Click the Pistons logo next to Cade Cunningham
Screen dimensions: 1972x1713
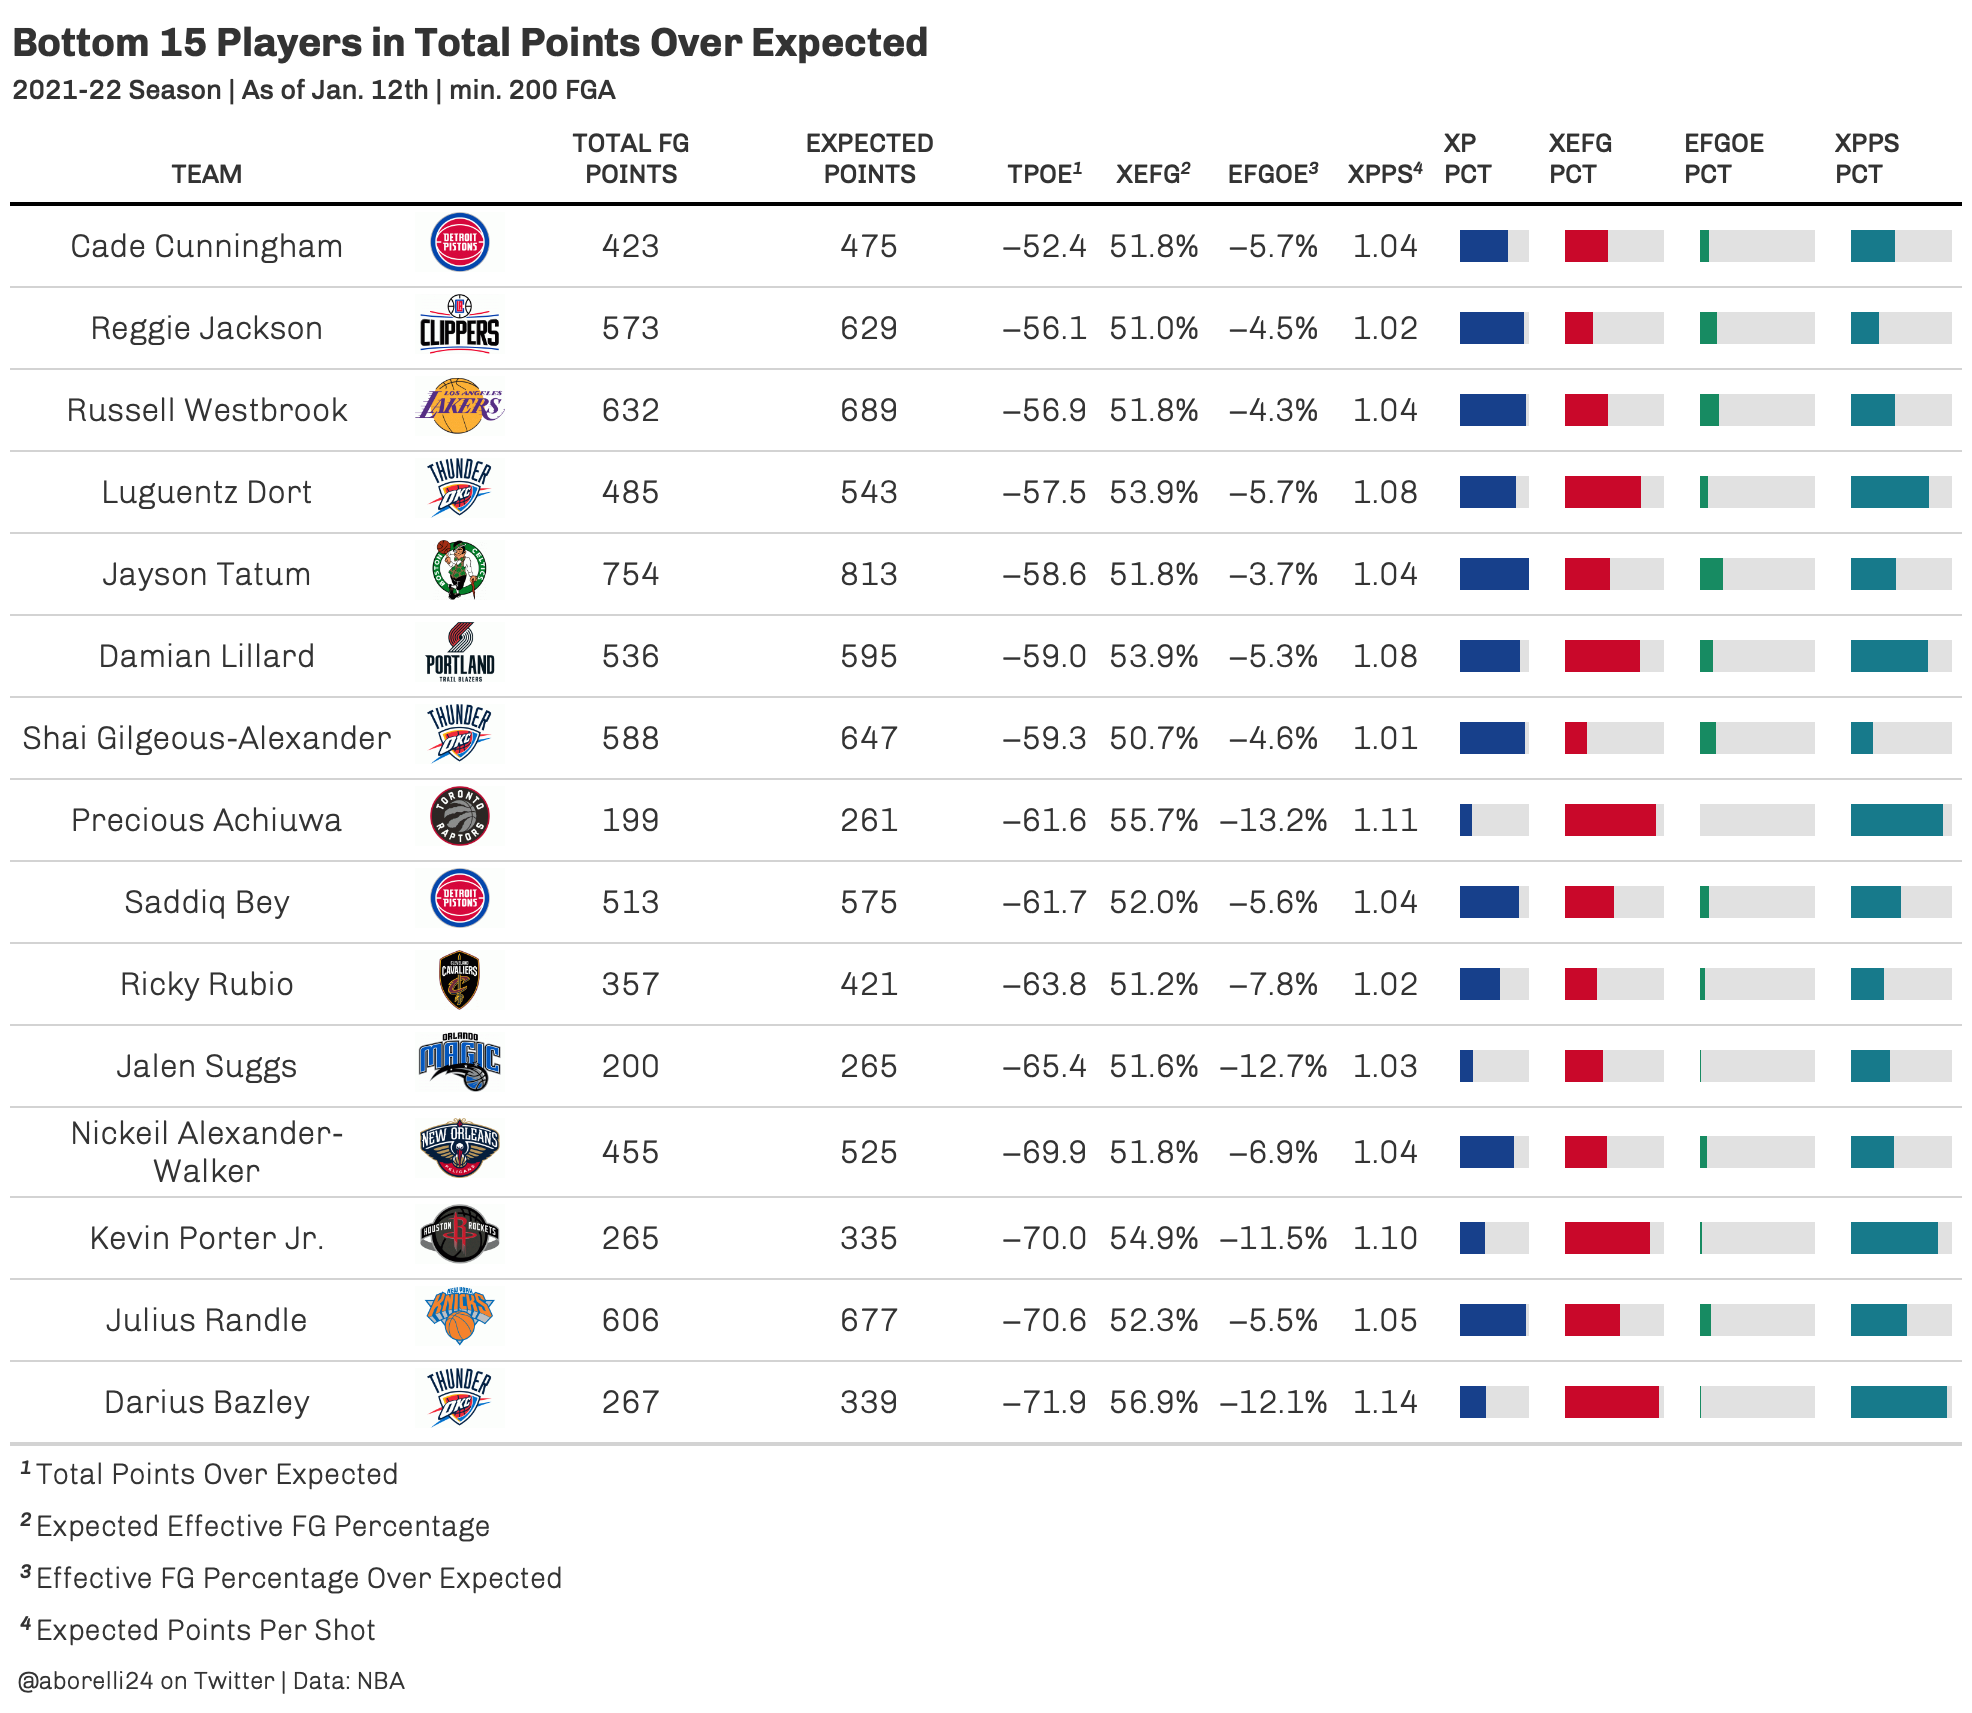pyautogui.click(x=459, y=242)
